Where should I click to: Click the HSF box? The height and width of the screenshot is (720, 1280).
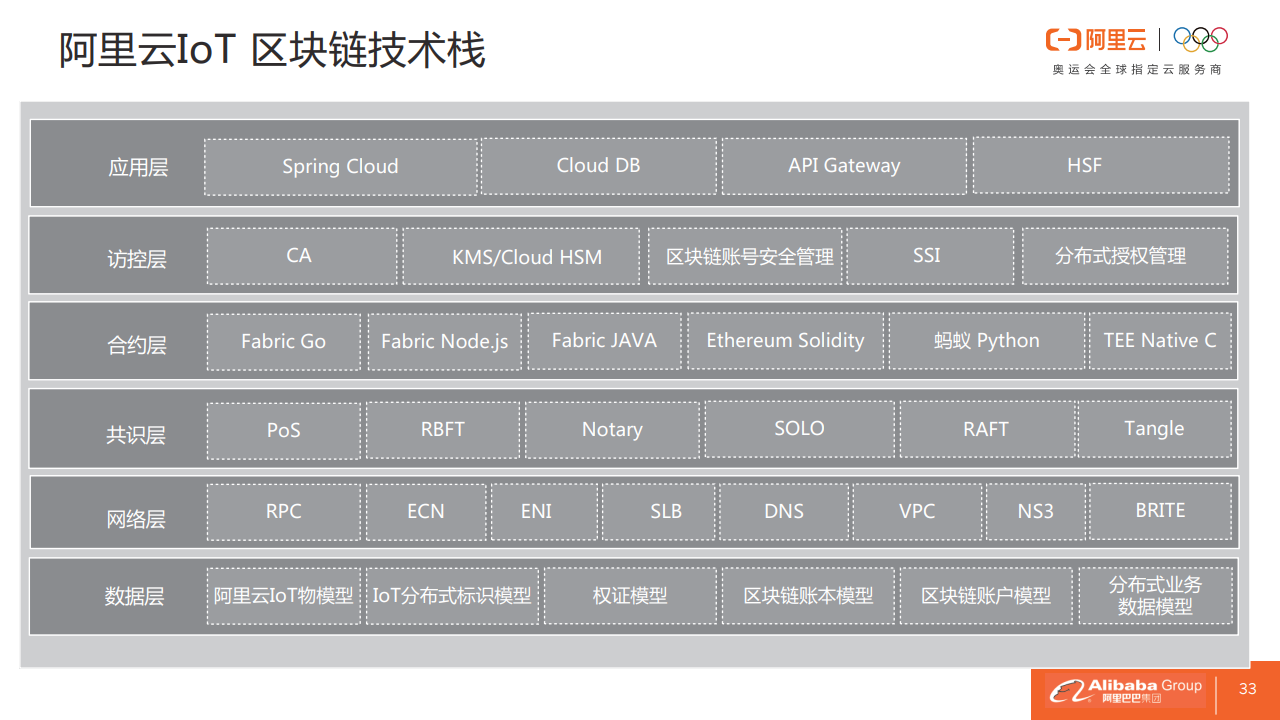[1101, 166]
